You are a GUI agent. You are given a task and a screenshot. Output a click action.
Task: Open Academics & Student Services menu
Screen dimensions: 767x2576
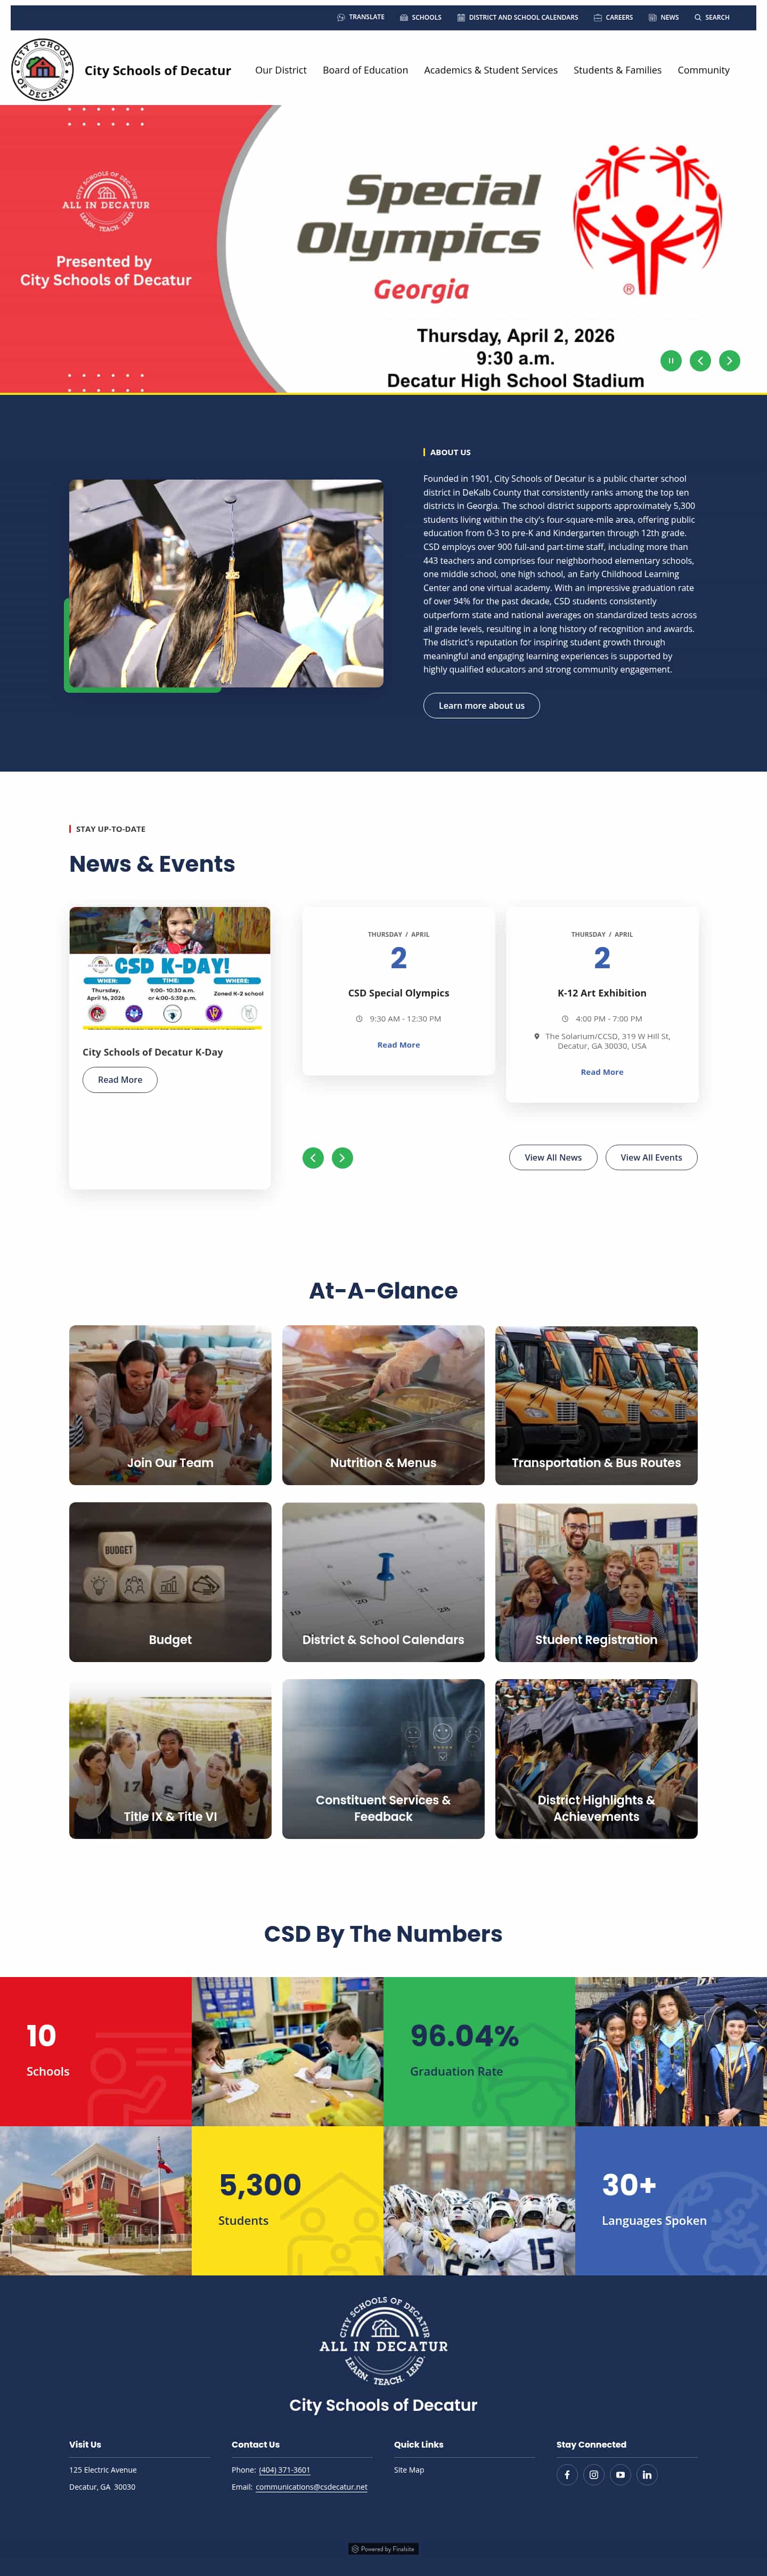(491, 70)
